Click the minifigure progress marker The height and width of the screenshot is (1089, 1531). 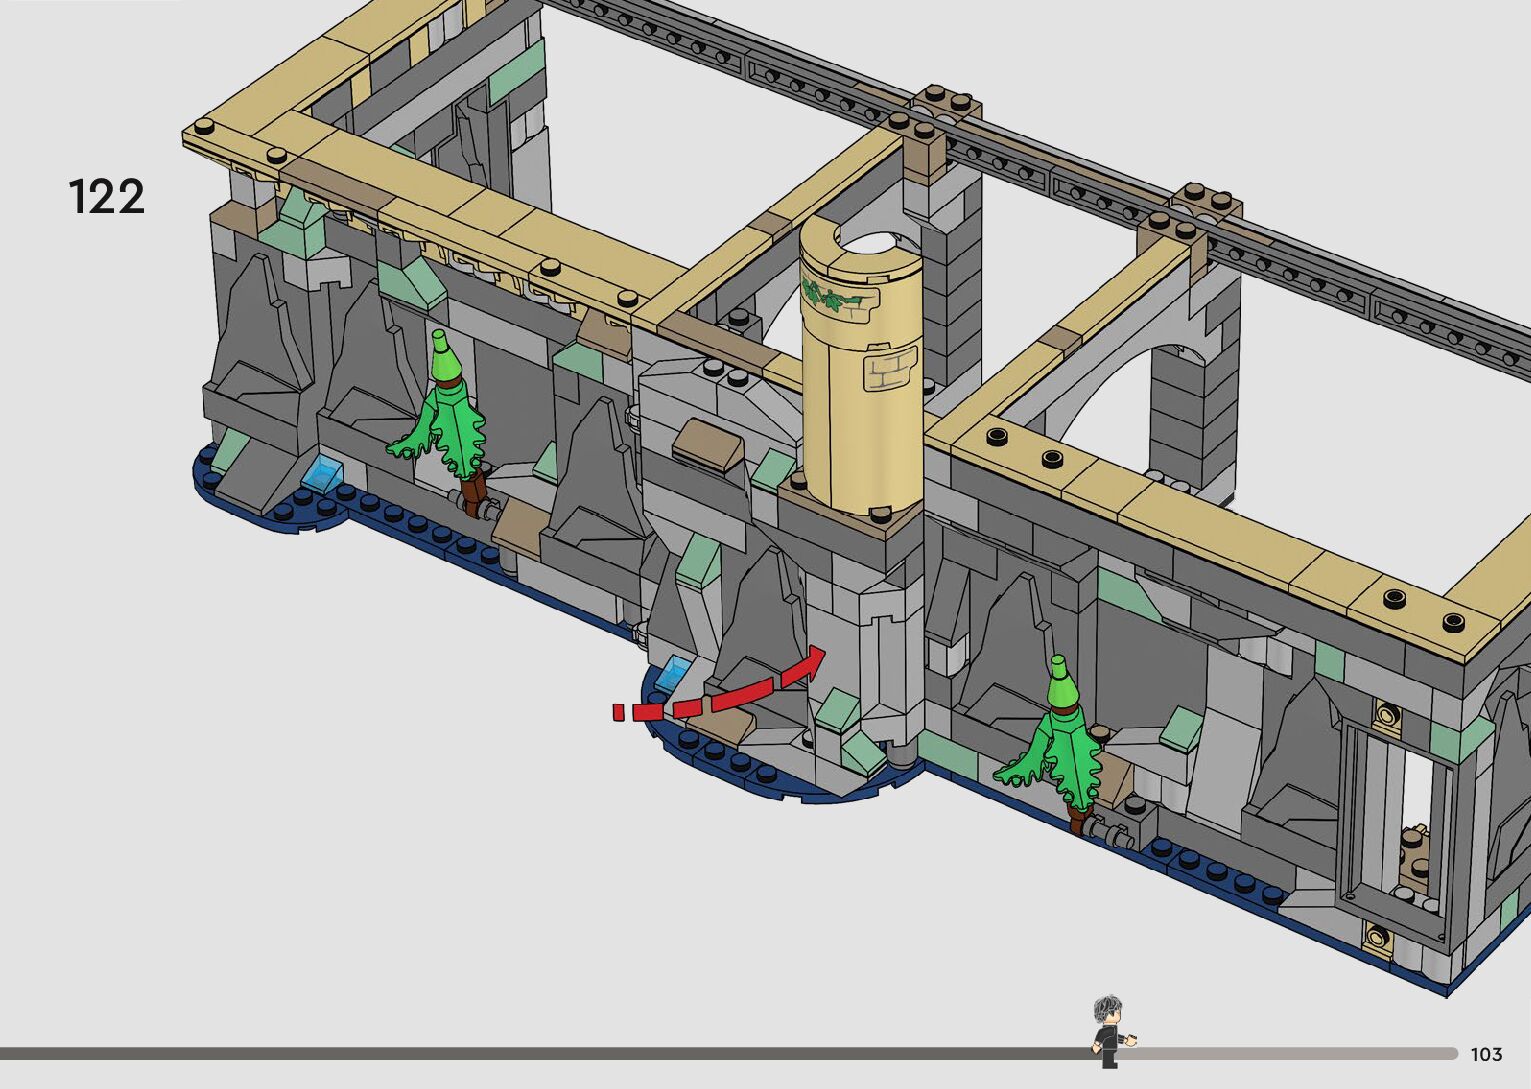point(1108,1030)
